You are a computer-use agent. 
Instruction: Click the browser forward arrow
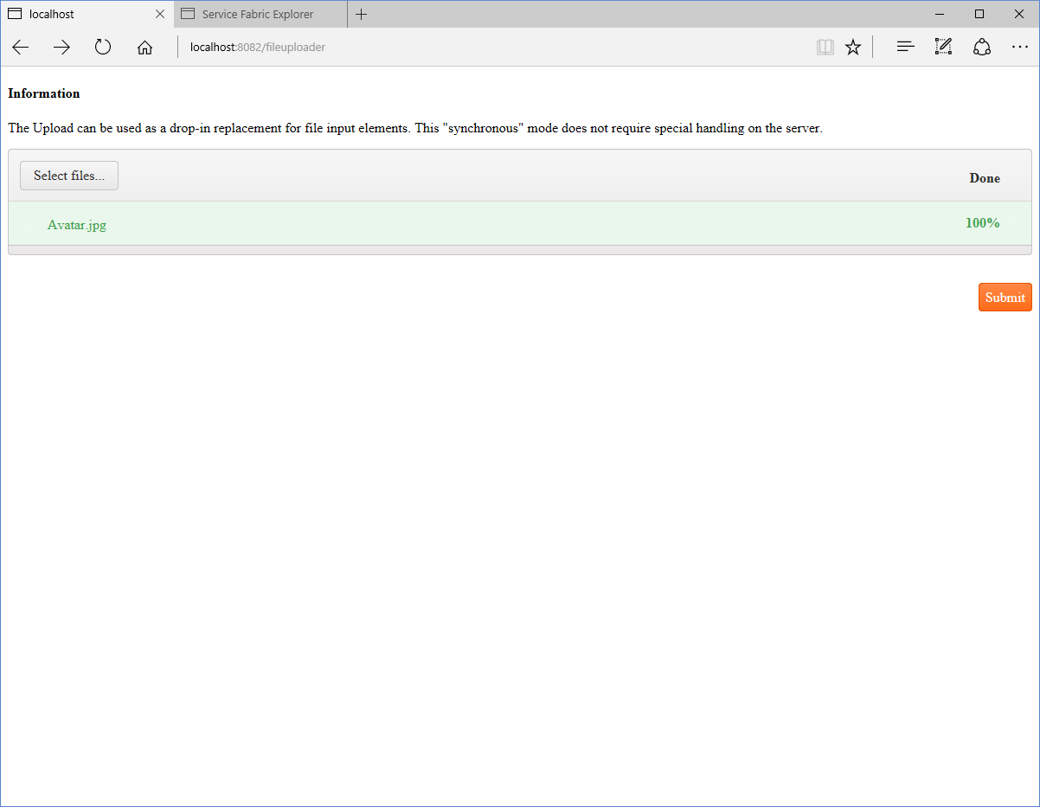pos(62,47)
